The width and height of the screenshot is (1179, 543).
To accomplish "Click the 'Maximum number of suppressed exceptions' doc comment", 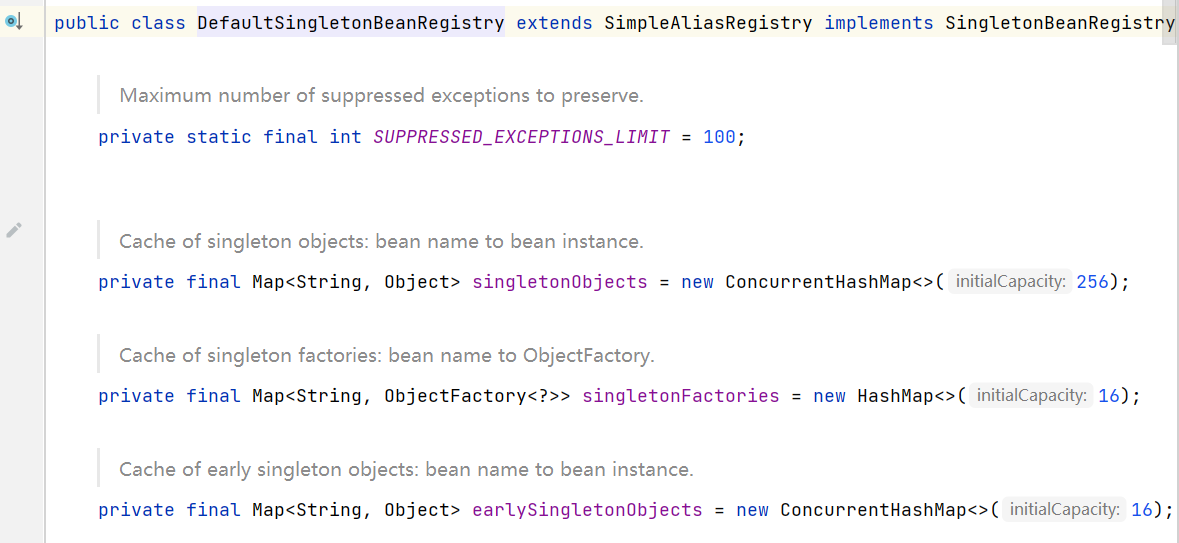I will pos(381,96).
